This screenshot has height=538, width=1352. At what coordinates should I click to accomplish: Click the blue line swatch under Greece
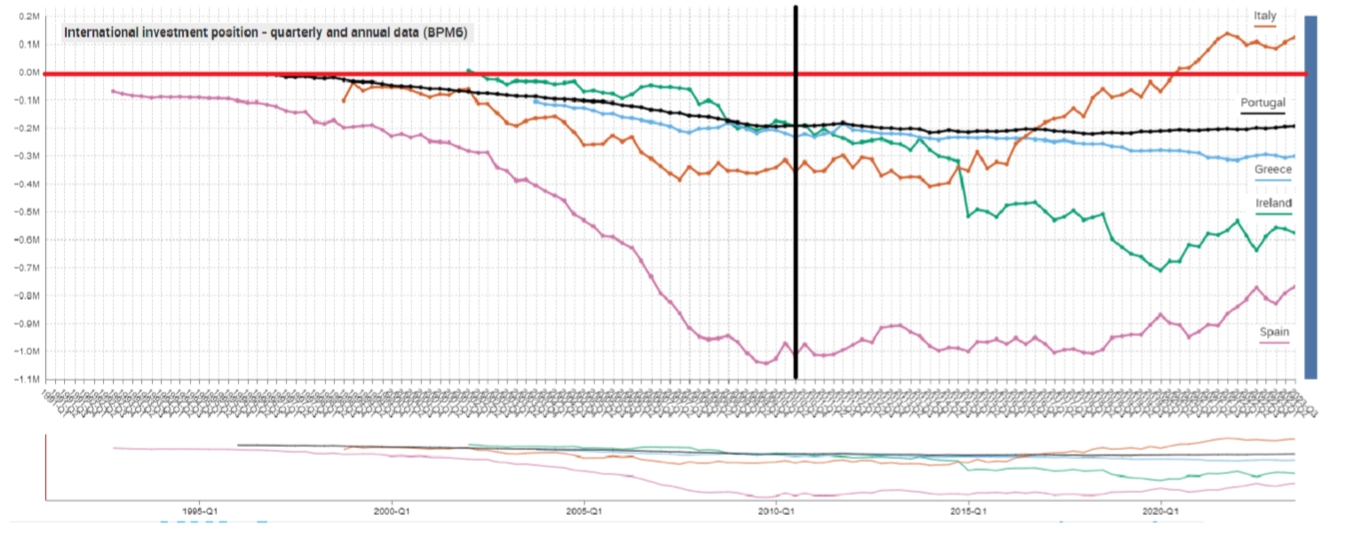pos(1273,180)
